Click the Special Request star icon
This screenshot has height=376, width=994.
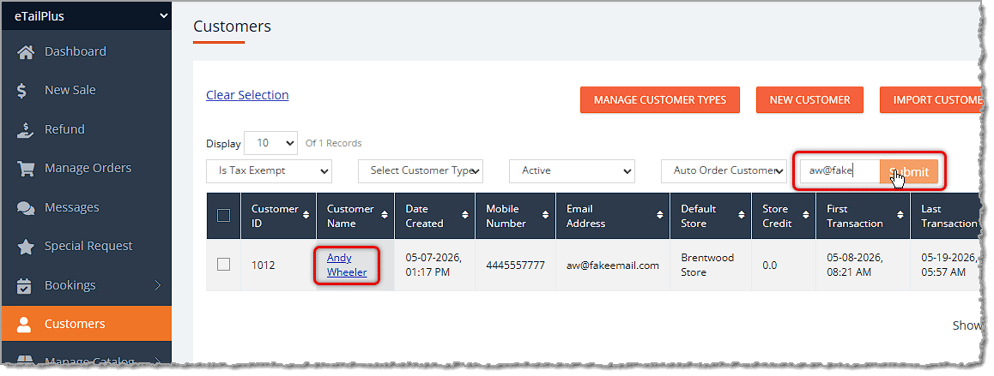[x=25, y=247]
